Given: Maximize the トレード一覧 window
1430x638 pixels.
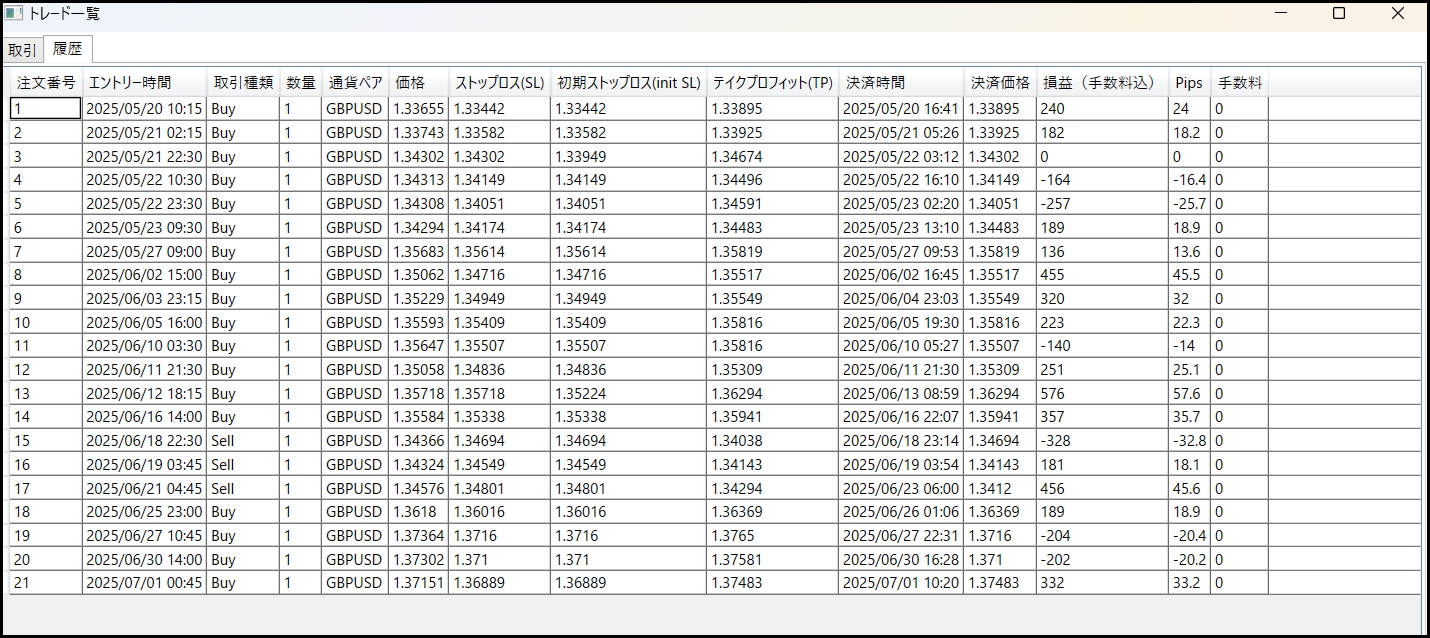Looking at the screenshot, I should pyautogui.click(x=1339, y=14).
